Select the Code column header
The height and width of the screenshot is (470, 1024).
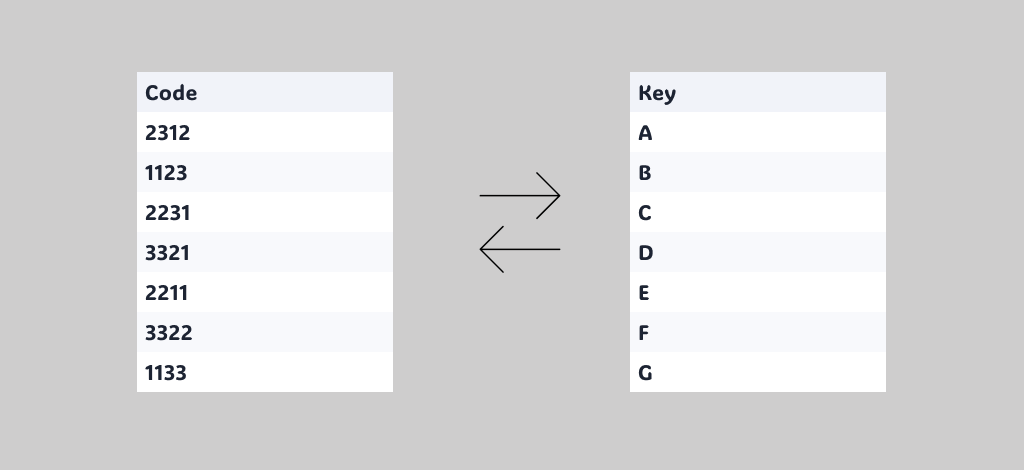[x=264, y=92]
